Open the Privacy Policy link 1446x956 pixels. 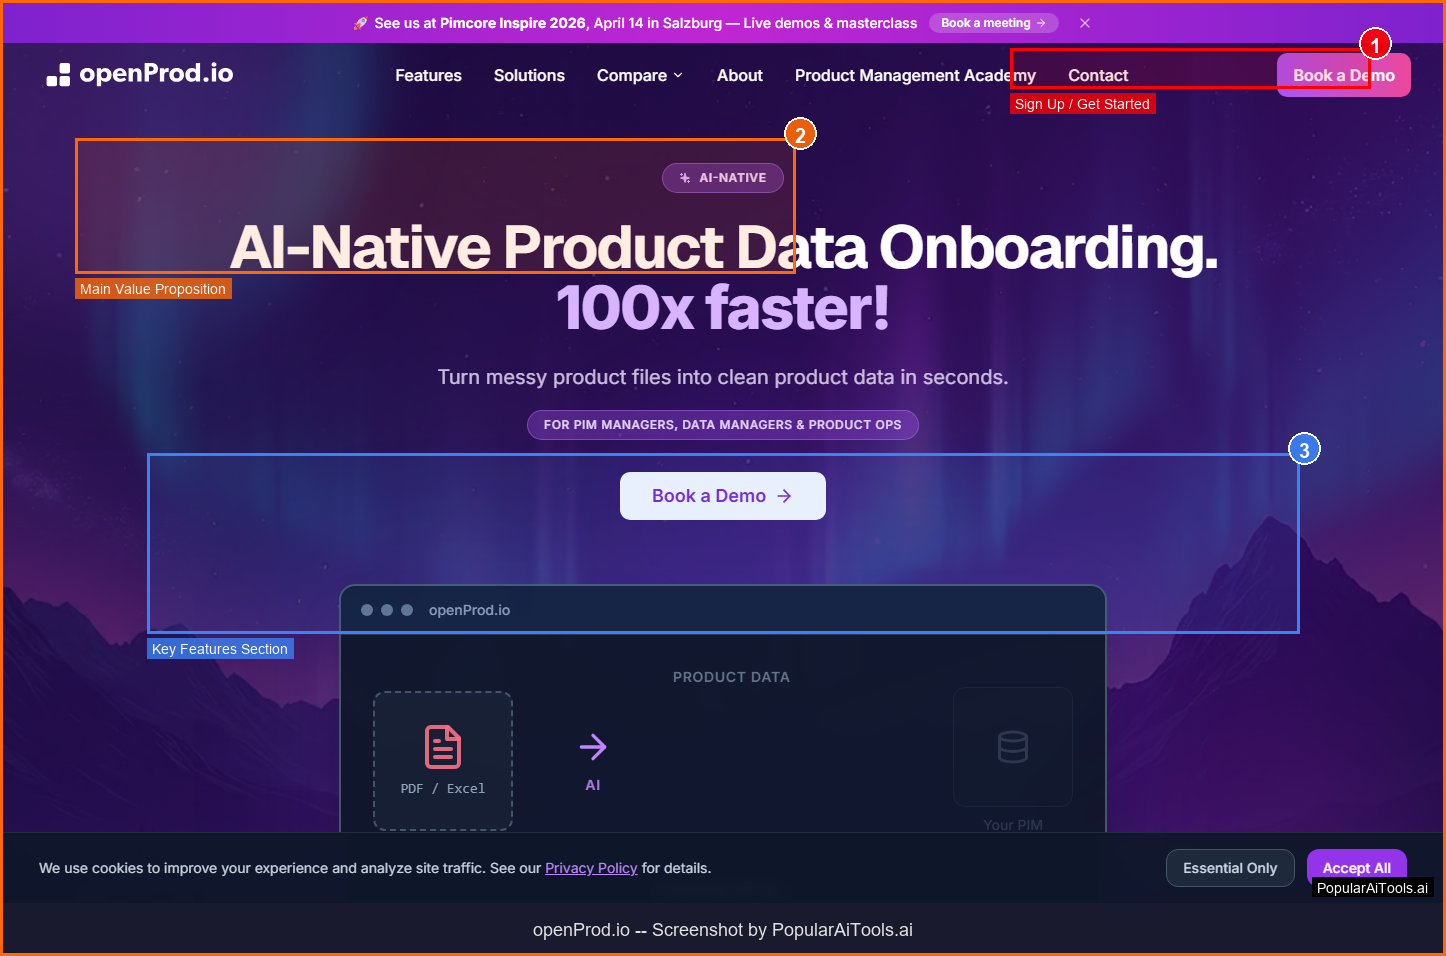coord(591,868)
